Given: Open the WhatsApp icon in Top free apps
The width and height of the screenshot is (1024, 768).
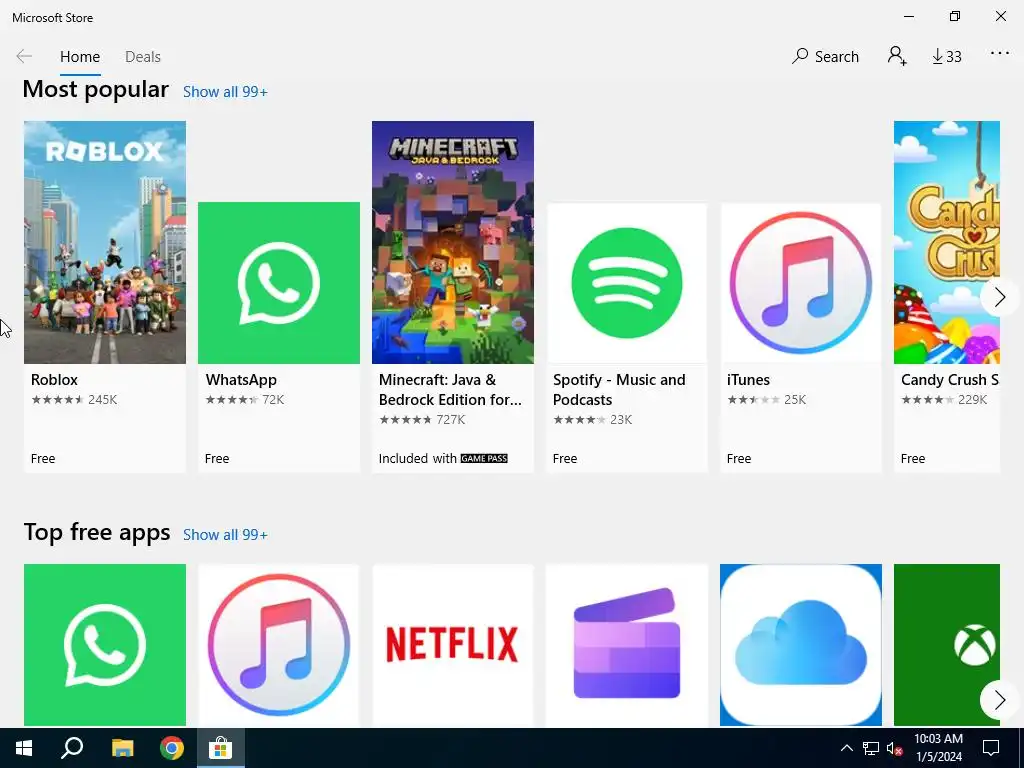Looking at the screenshot, I should click(x=104, y=645).
